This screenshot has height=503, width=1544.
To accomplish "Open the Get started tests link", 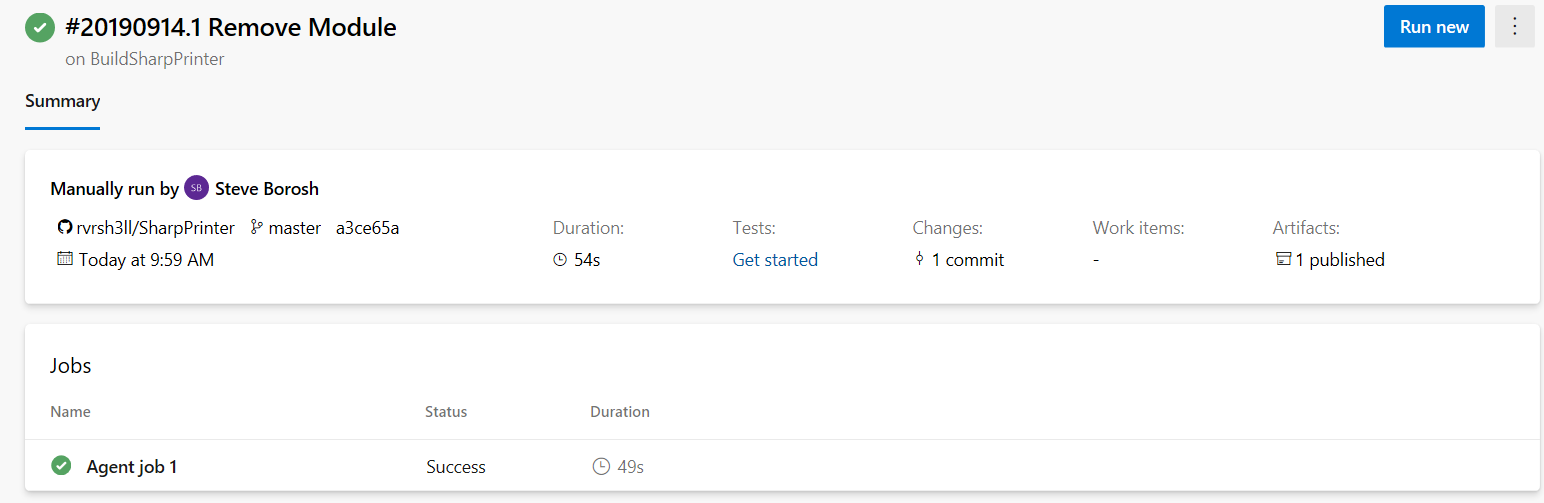I will tap(775, 260).
